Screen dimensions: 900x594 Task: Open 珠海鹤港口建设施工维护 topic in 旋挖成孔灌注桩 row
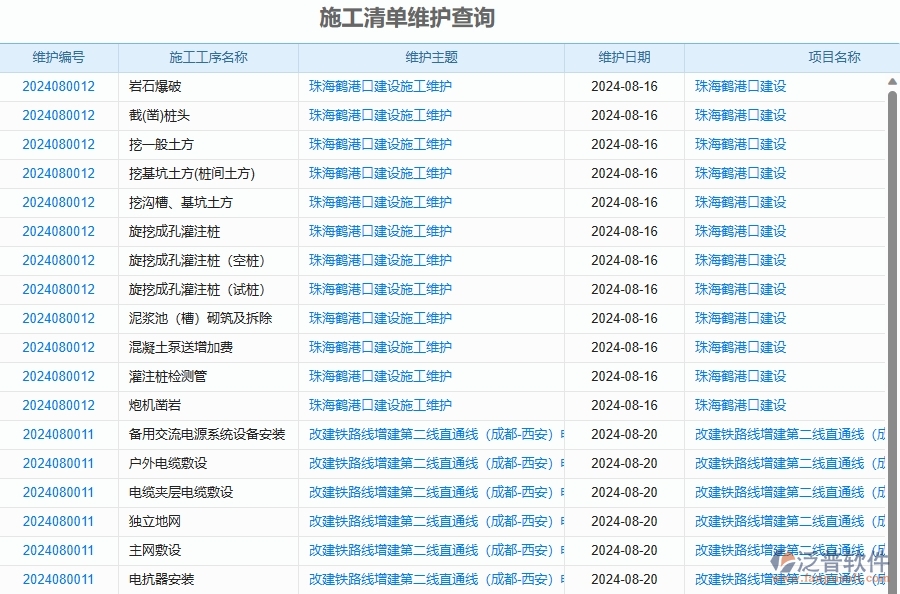click(x=380, y=231)
